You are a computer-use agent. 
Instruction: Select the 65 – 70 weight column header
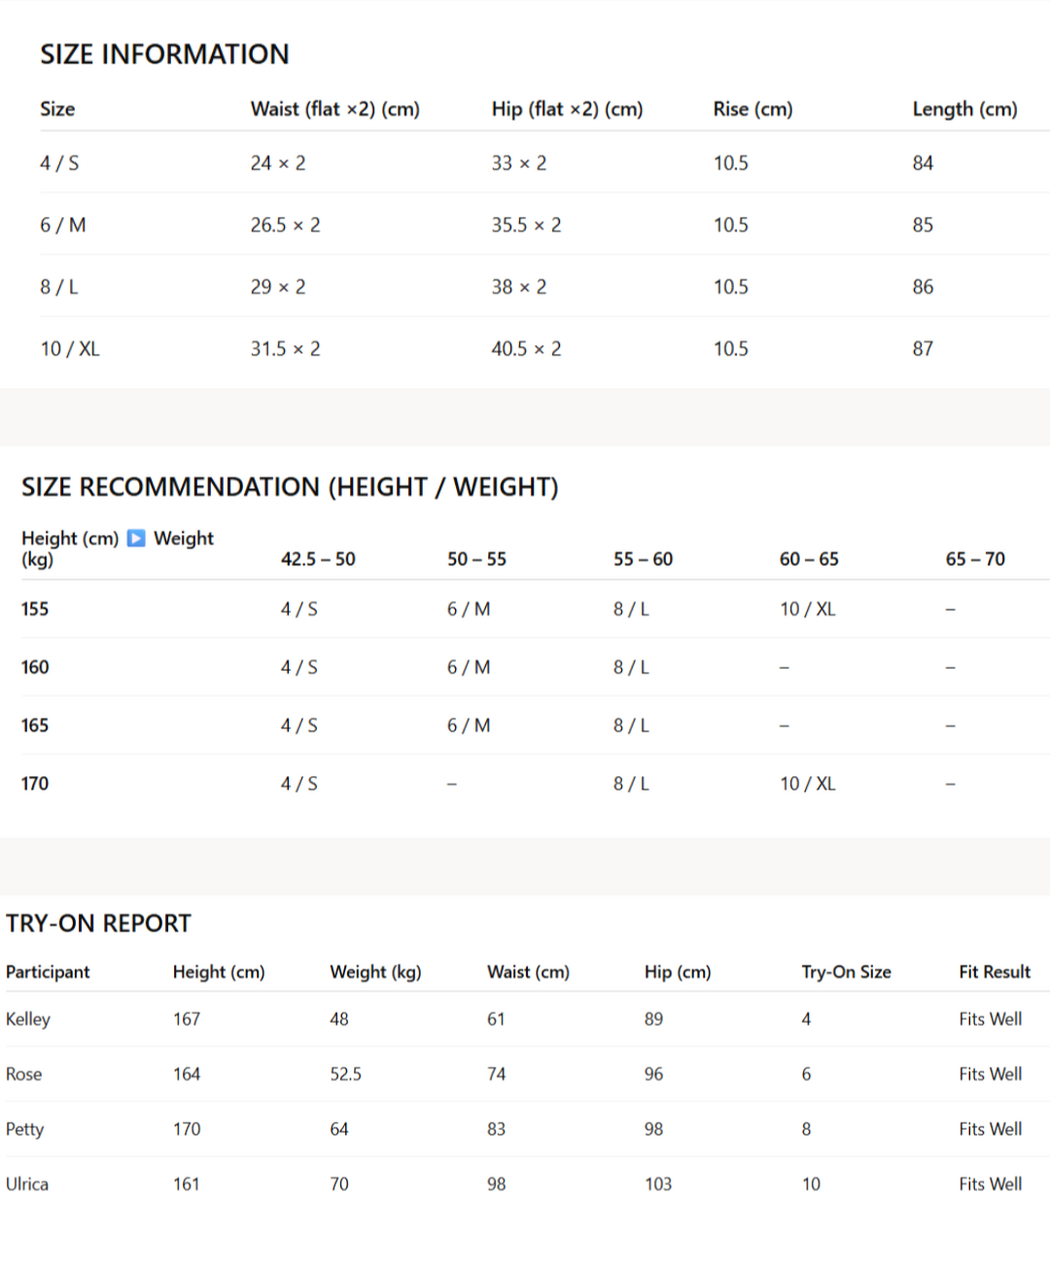[x=975, y=559]
